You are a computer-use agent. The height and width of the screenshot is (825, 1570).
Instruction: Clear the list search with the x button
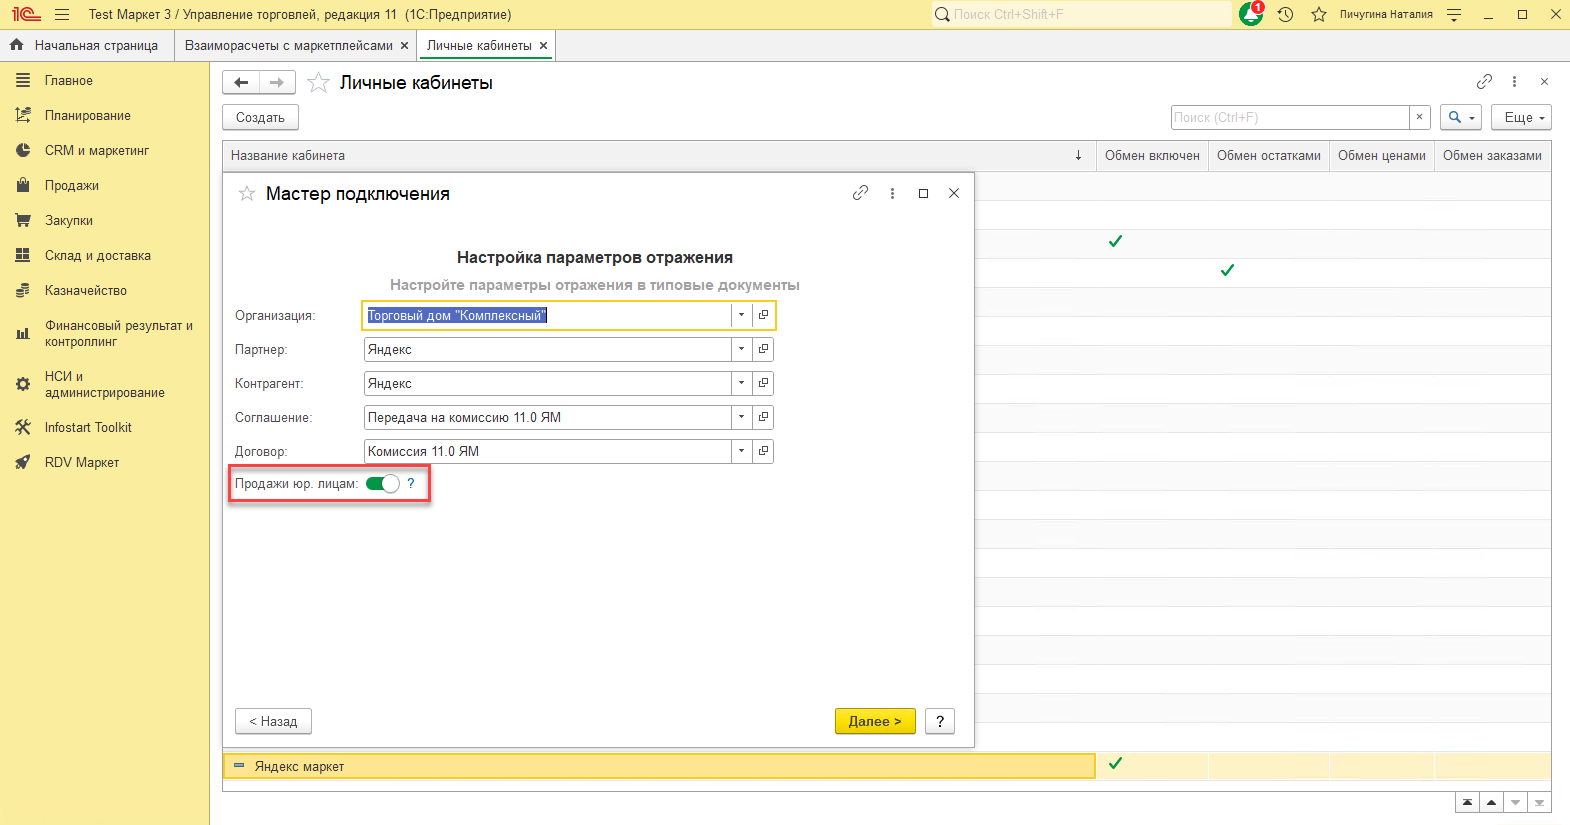1419,117
